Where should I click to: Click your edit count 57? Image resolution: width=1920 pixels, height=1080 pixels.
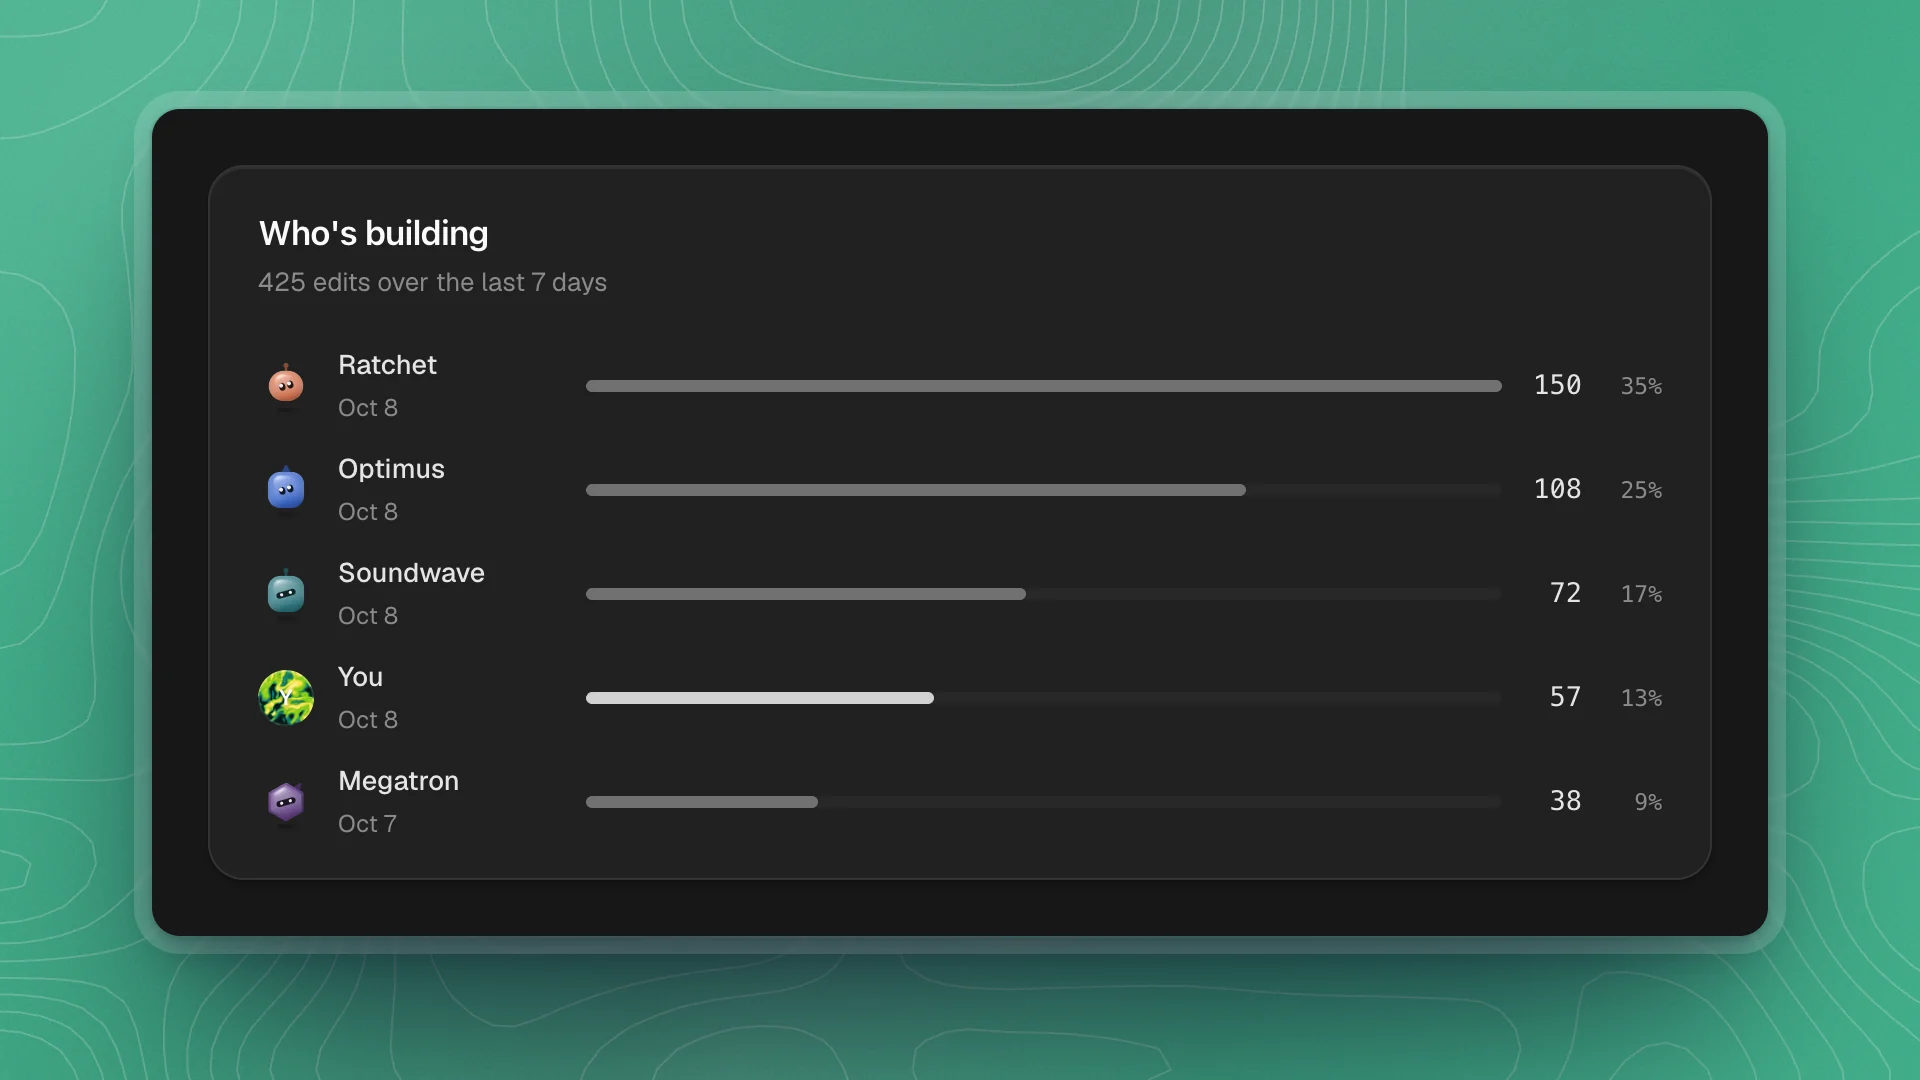pos(1565,697)
